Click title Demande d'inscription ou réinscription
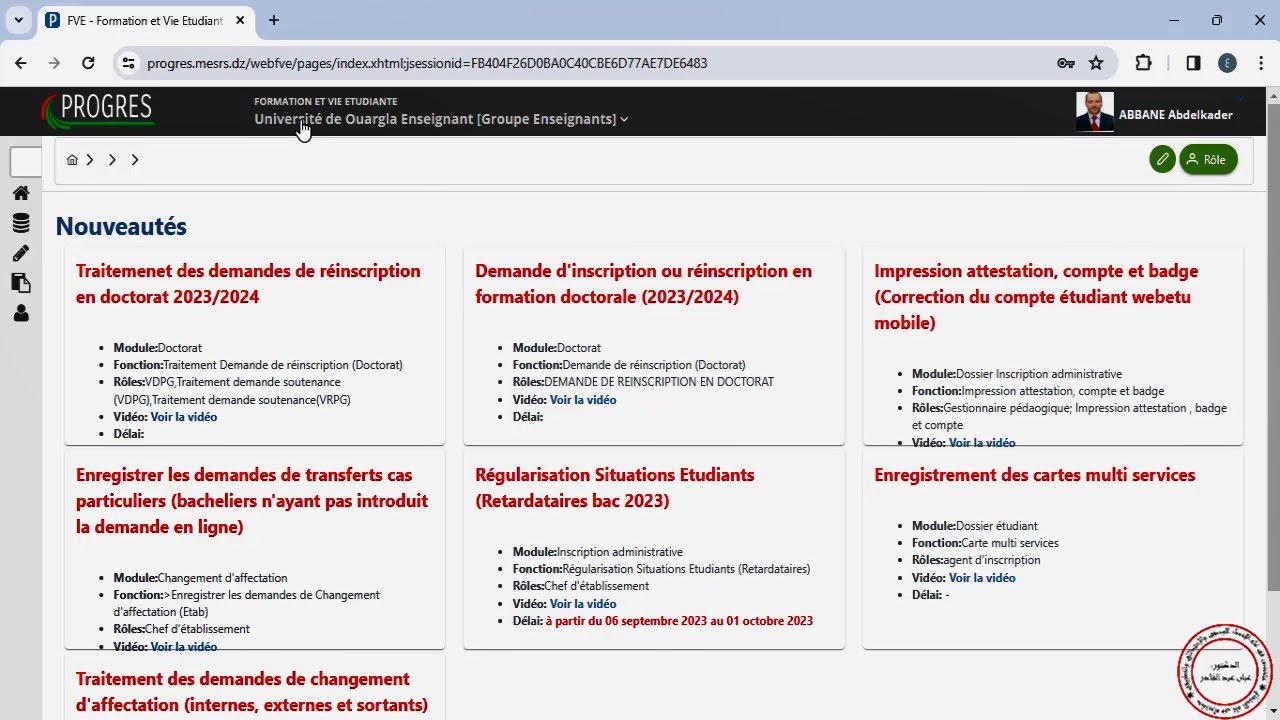The height and width of the screenshot is (720, 1280). tap(643, 284)
